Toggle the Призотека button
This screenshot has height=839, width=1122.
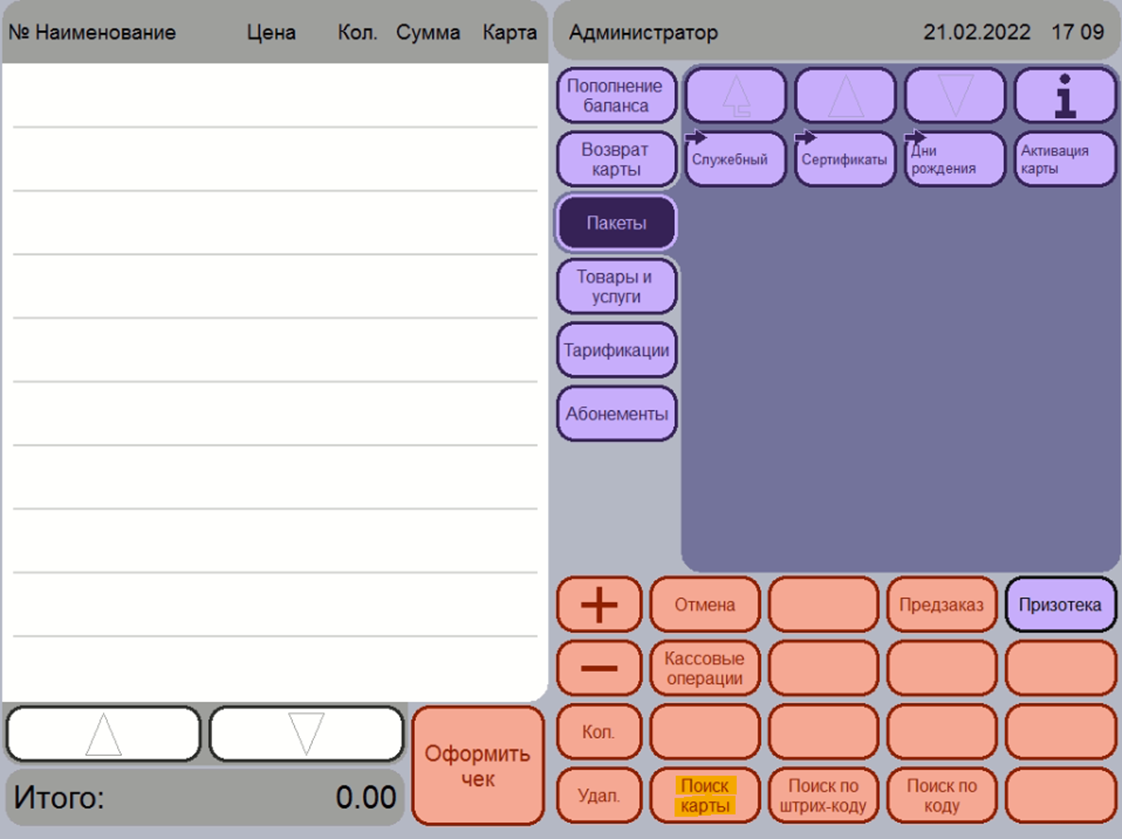pyautogui.click(x=1060, y=605)
